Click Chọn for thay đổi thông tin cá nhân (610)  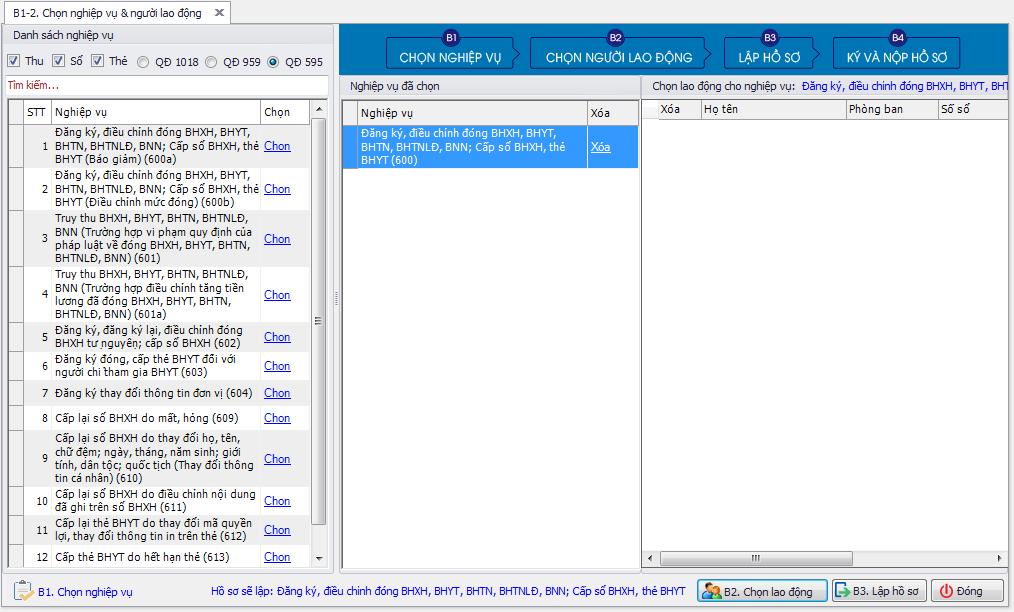tap(277, 459)
